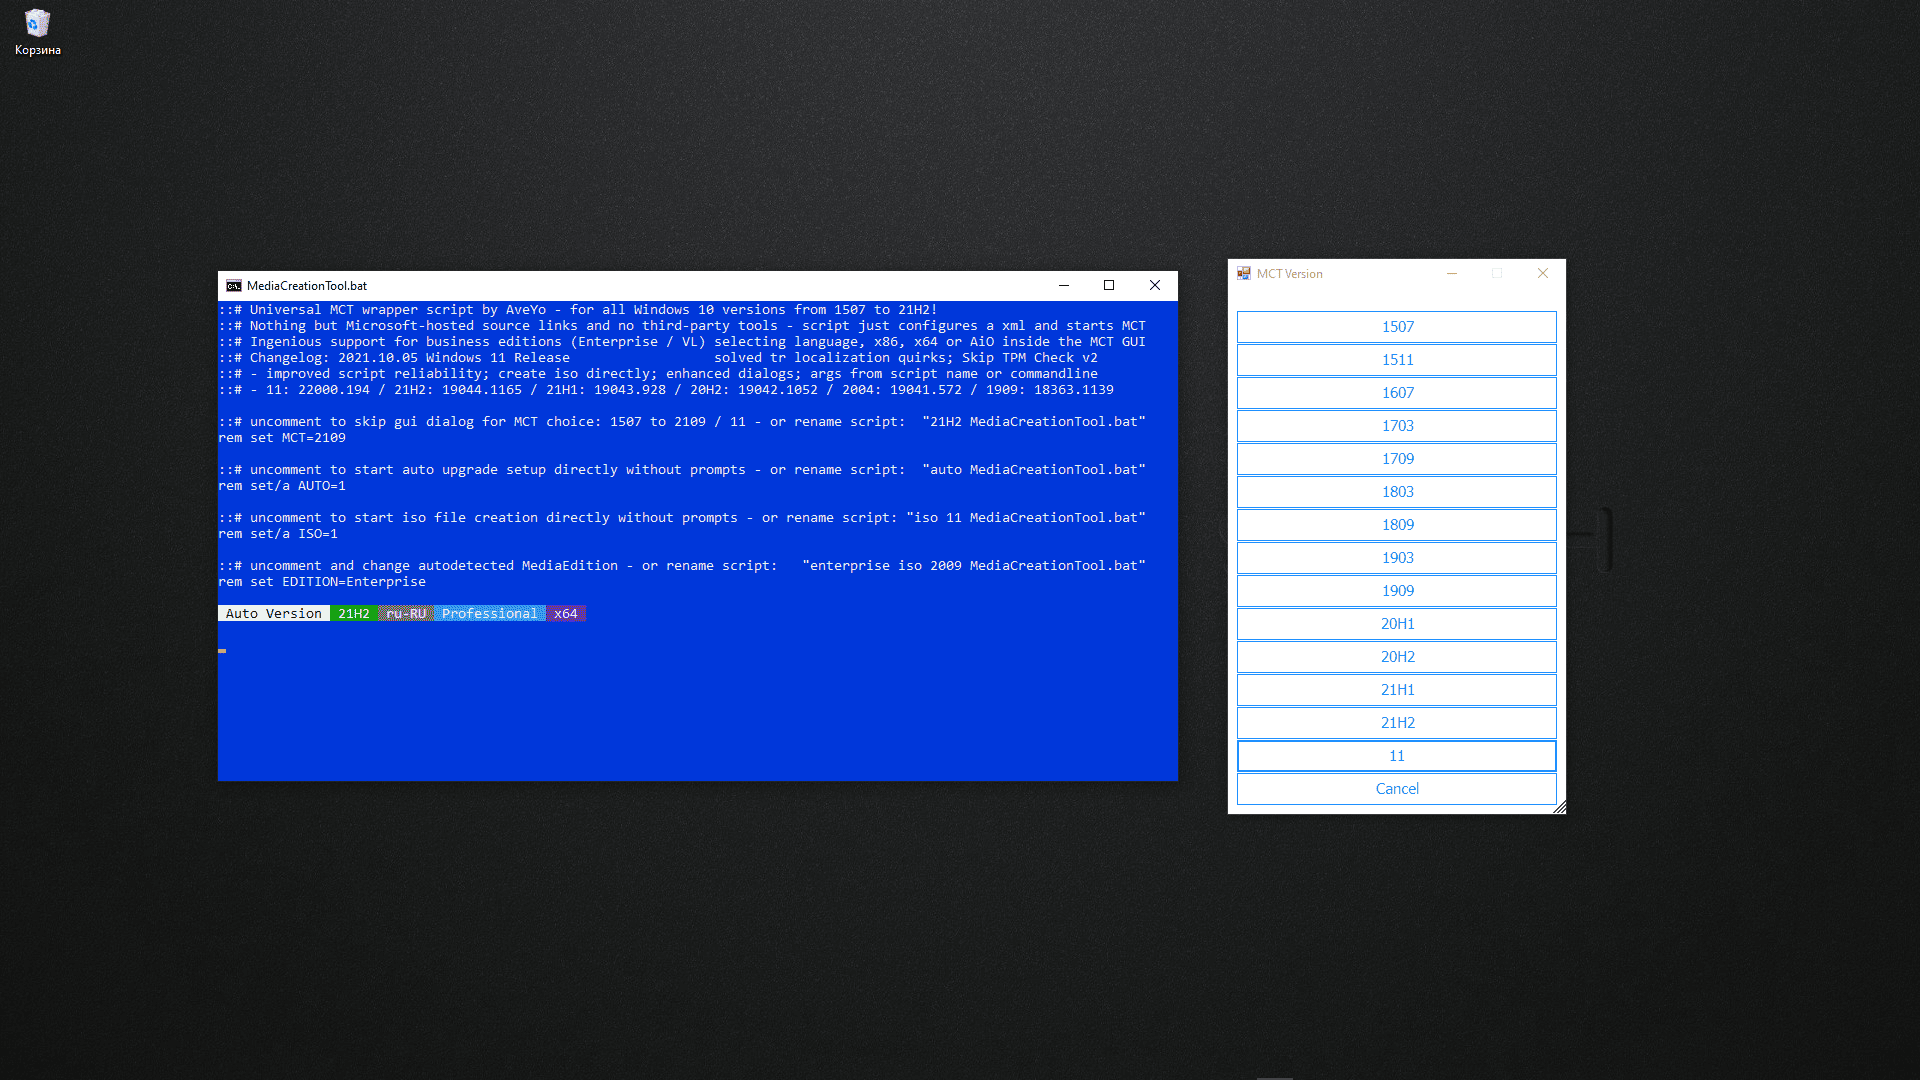Viewport: 1920px width, 1080px height.
Task: Select the 1703 version button
Action: (1397, 426)
